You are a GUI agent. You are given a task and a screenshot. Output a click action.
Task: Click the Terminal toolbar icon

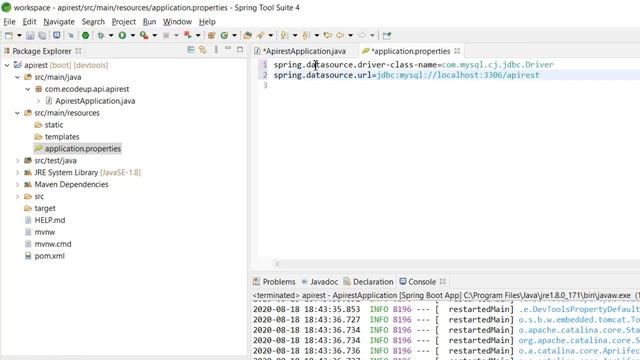point(57,36)
